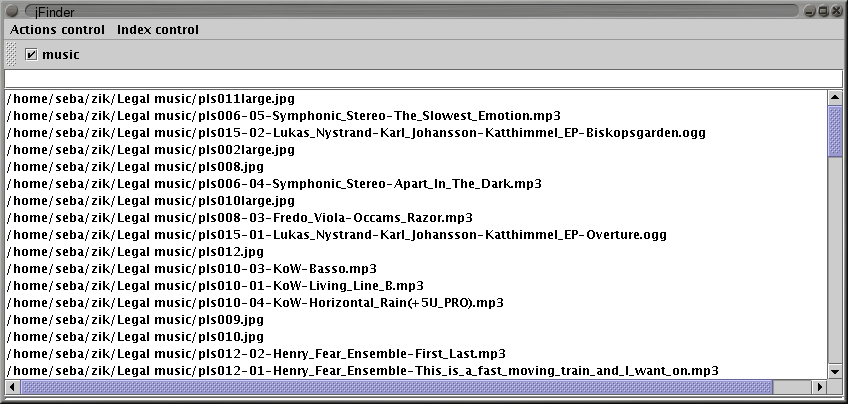Click the horizontal scrollbar right arrow
Image resolution: width=848 pixels, height=404 pixels.
pyautogui.click(x=820, y=386)
